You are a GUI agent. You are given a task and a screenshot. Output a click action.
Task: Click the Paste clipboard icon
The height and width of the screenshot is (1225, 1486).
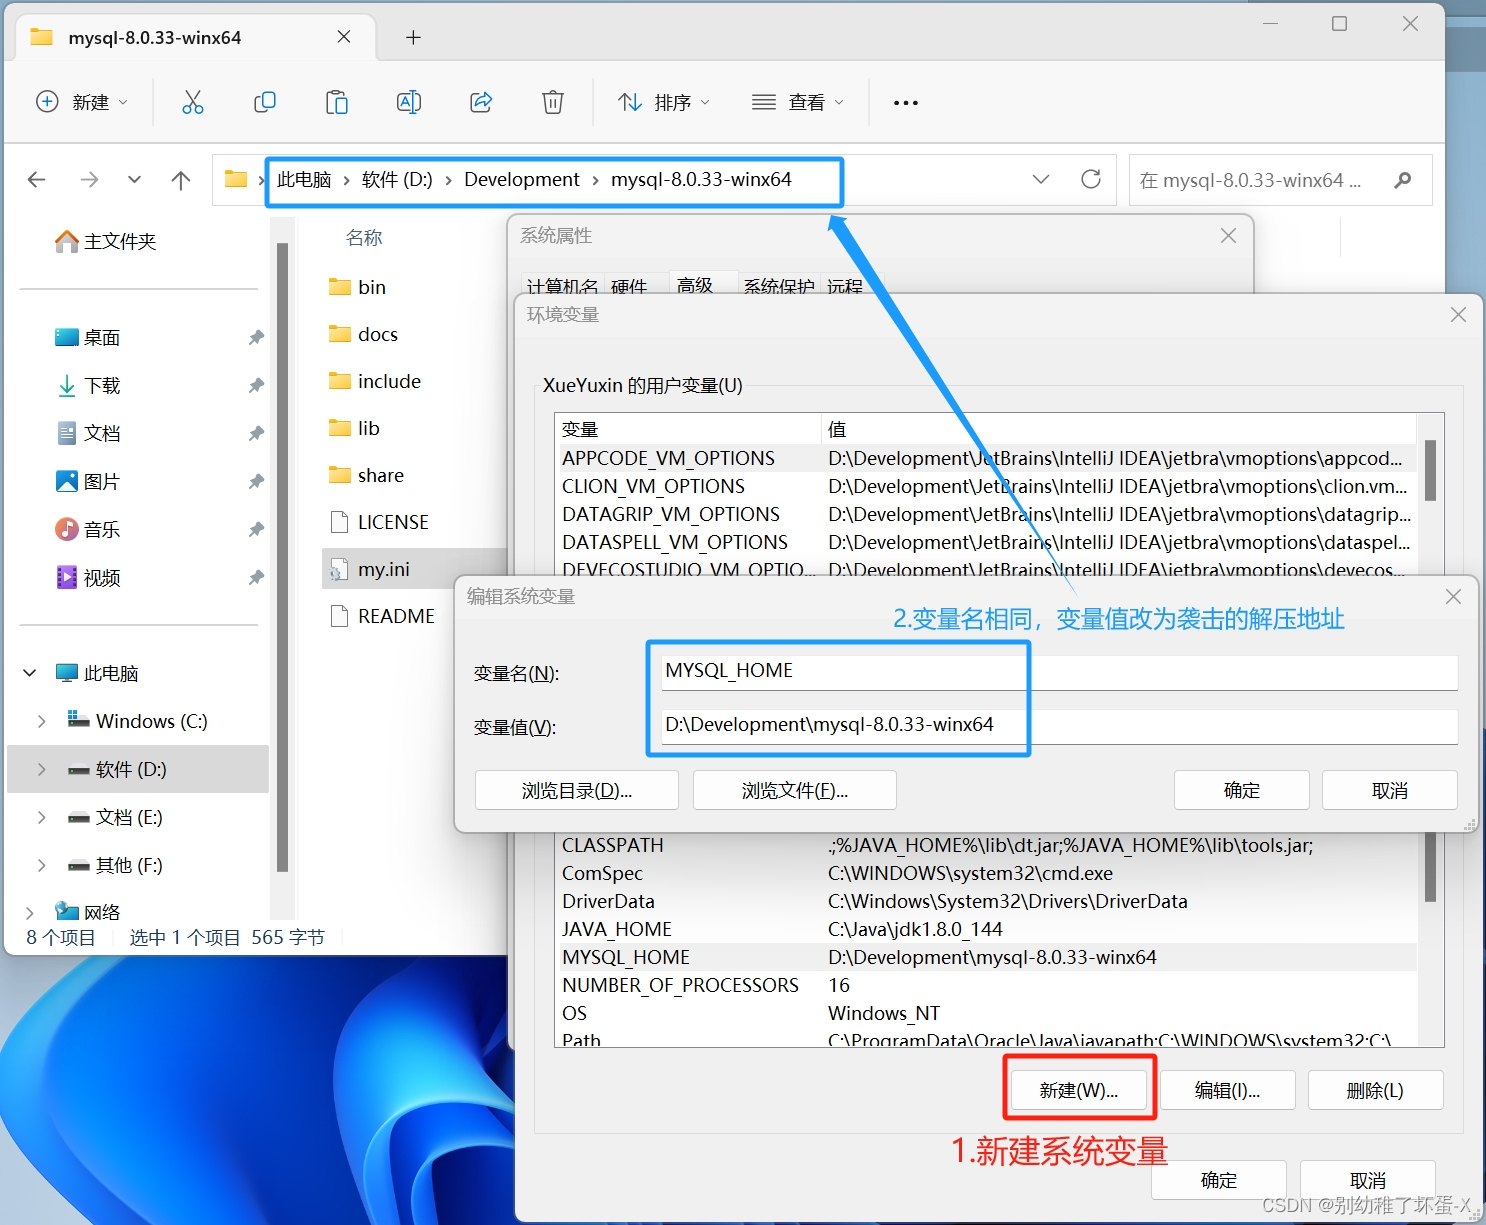pos(337,102)
